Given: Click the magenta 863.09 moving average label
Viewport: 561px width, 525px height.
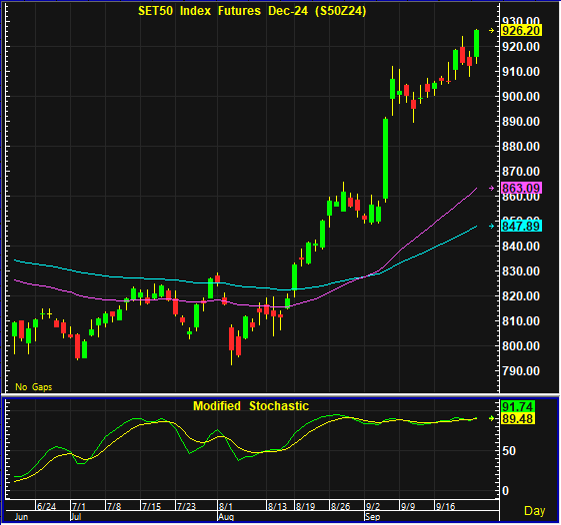Looking at the screenshot, I should pyautogui.click(x=521, y=188).
